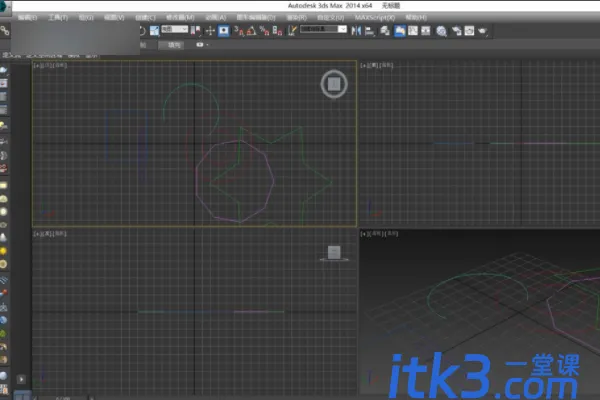Click the Select and Link chain icon
The width and height of the screenshot is (600, 400).
coord(5,31)
